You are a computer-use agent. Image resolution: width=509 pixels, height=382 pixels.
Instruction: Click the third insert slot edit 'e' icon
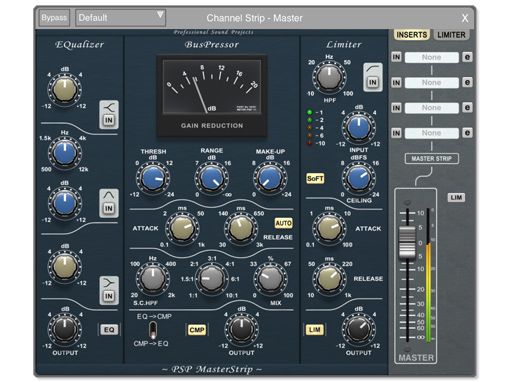[x=467, y=108]
